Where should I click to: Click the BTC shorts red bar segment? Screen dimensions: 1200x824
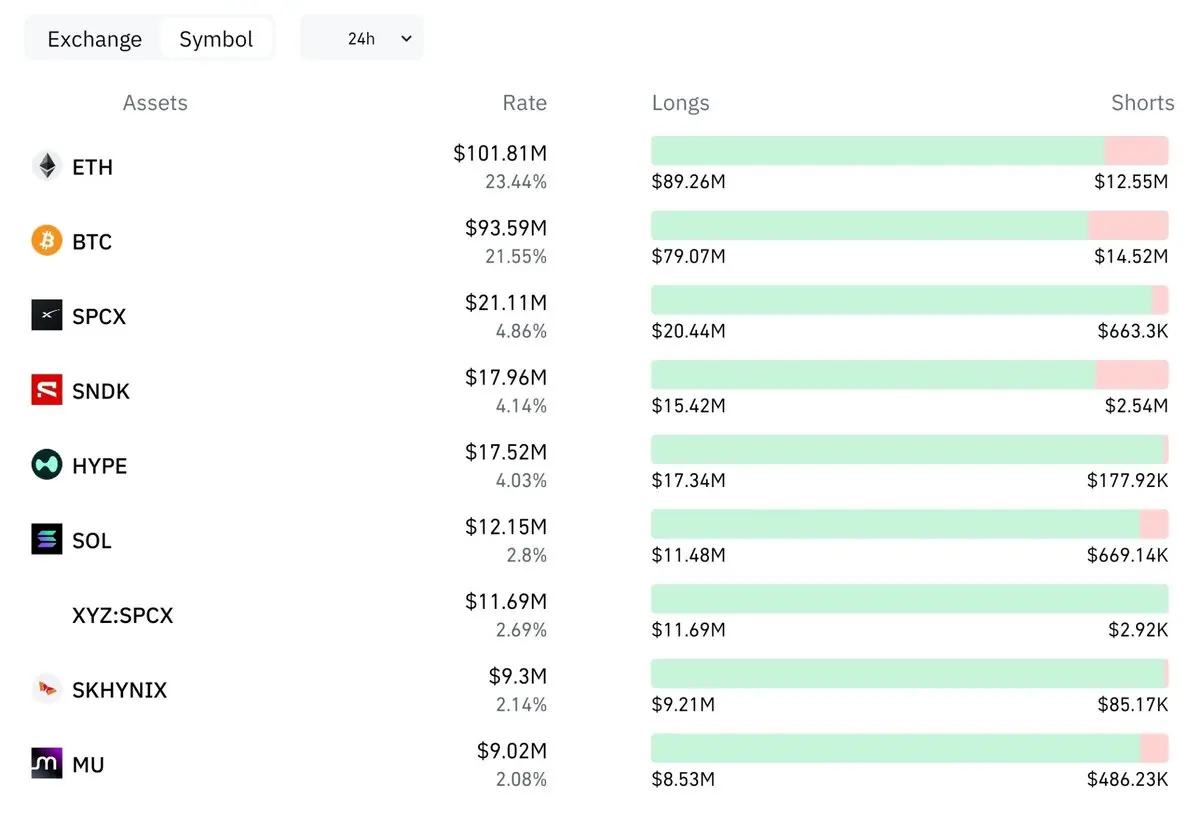coord(1128,226)
